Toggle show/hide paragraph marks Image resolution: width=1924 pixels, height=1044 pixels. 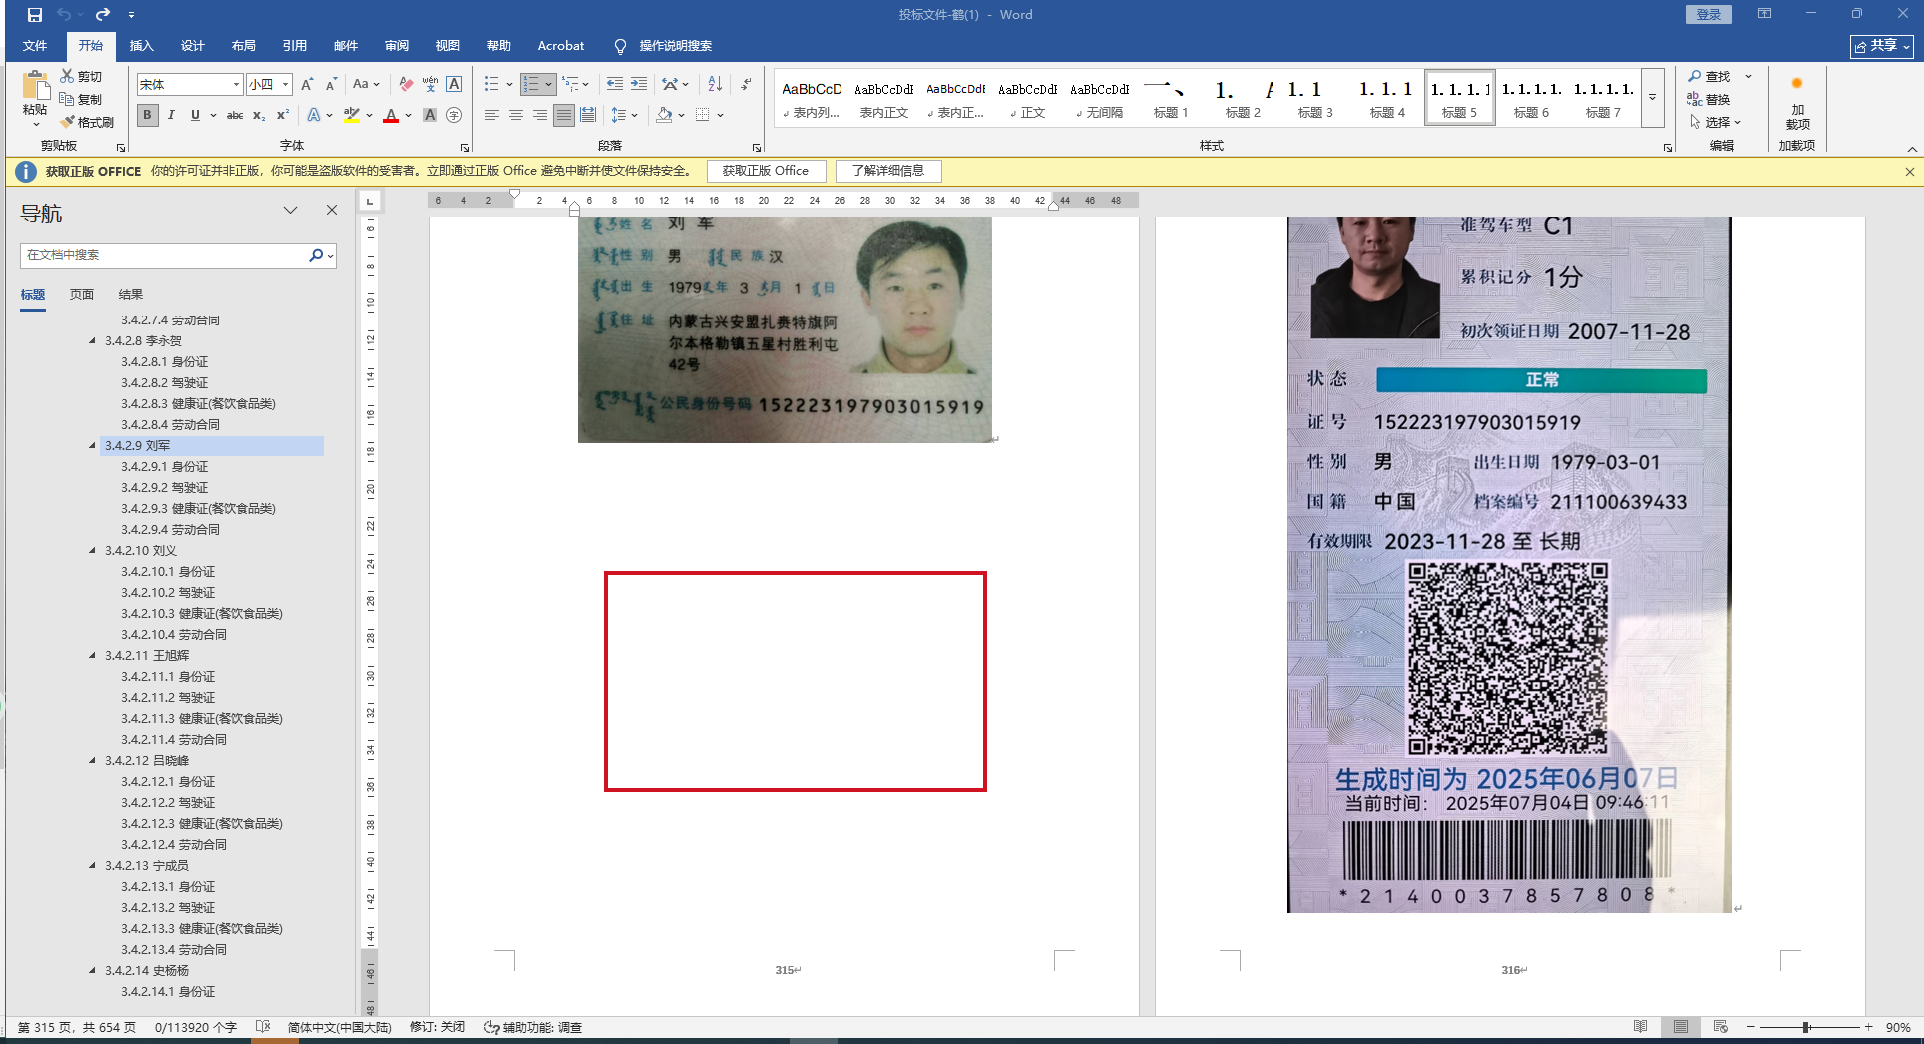pos(746,84)
